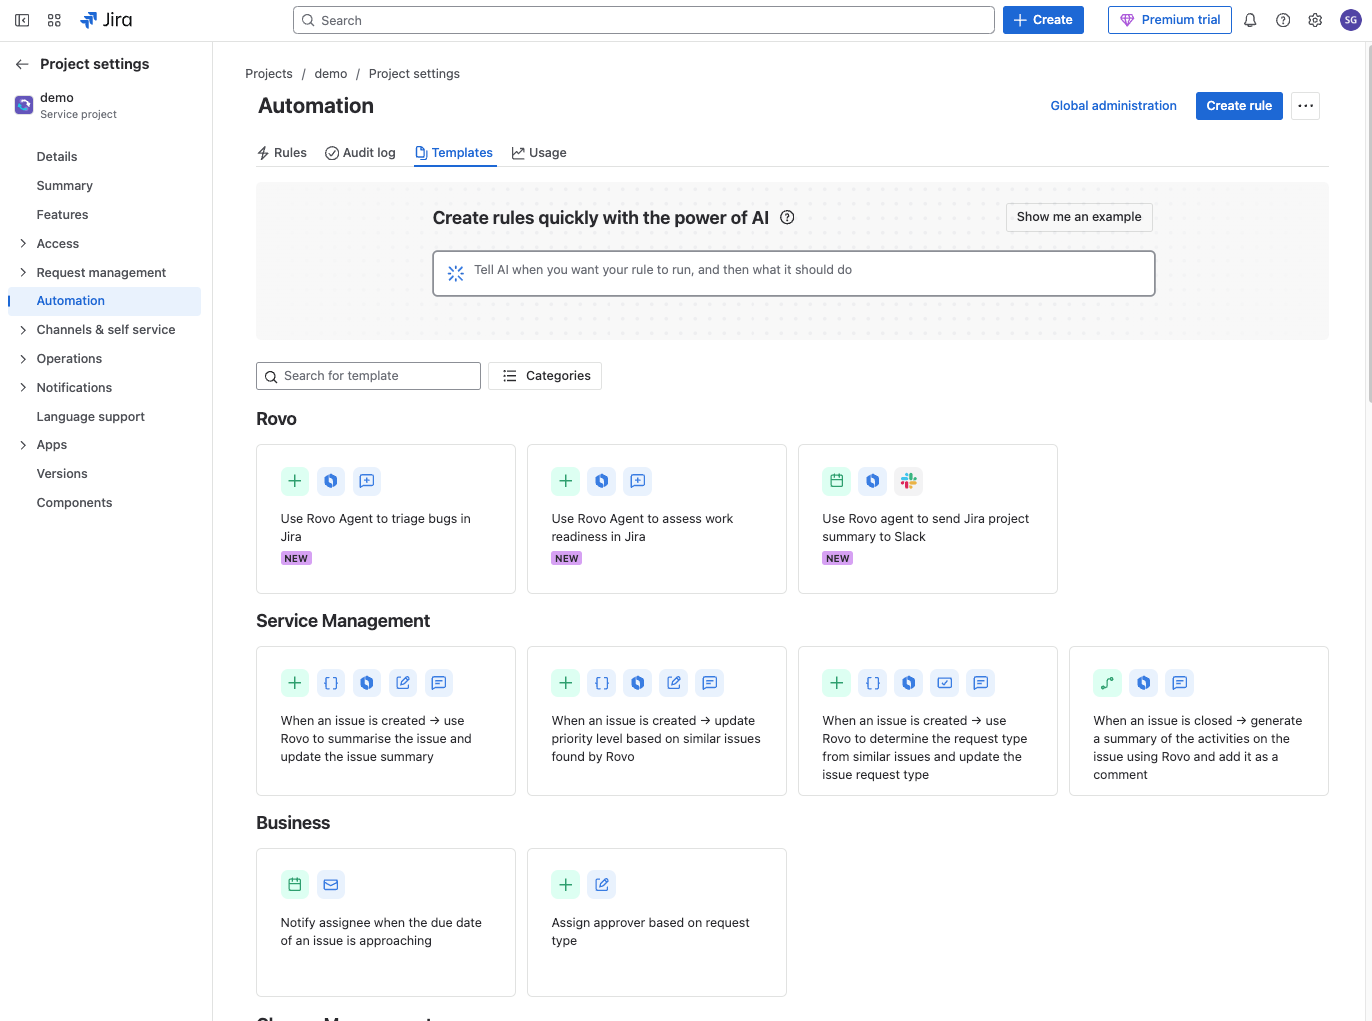Go back with the Project settings arrow
The width and height of the screenshot is (1372, 1021).
point(22,64)
